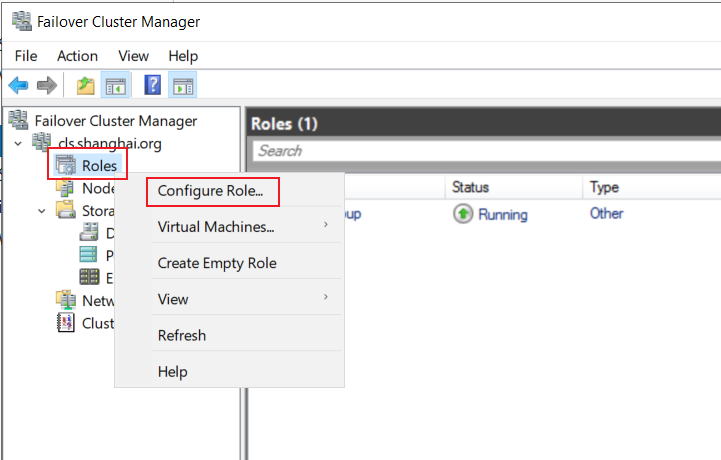Viewport: 721px width, 460px height.
Task: Click into the Roles Search field
Action: click(x=487, y=151)
